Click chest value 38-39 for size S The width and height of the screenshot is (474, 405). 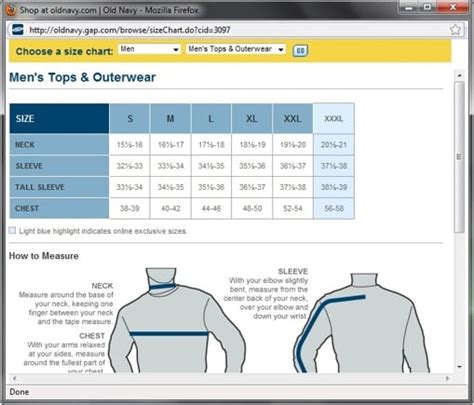(130, 208)
